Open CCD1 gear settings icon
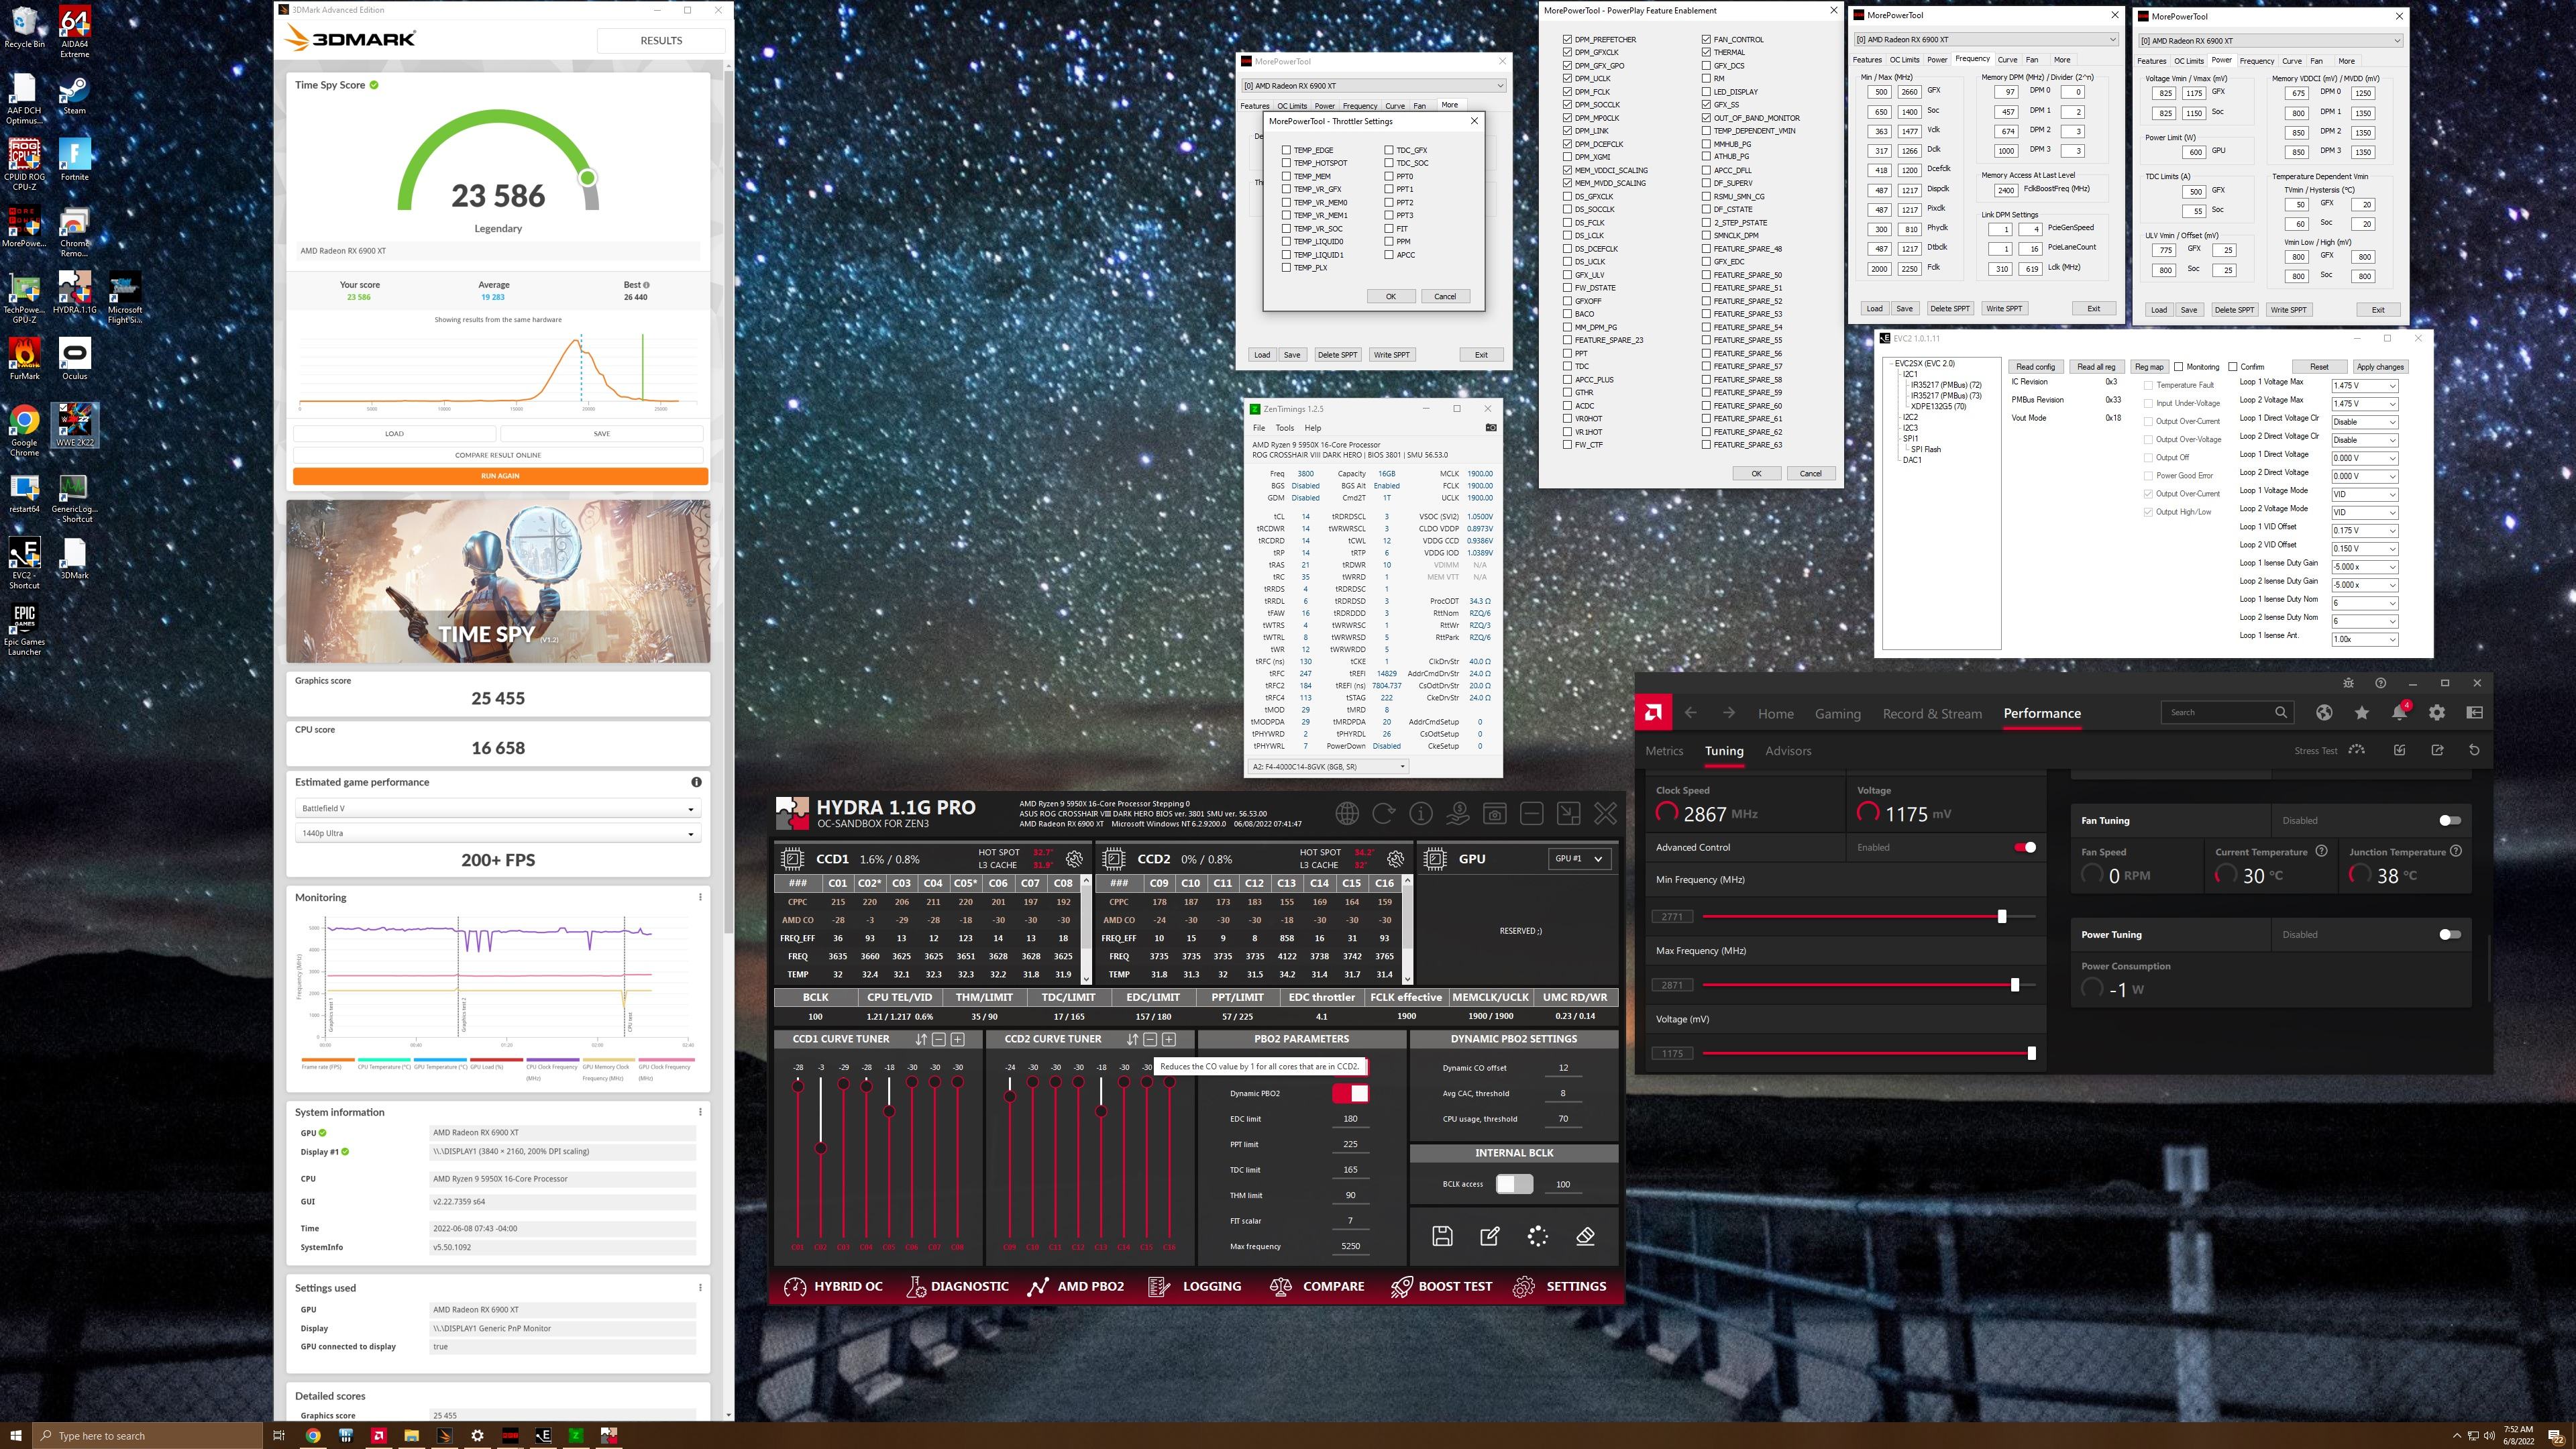This screenshot has width=2576, height=1449. pyautogui.click(x=1074, y=859)
